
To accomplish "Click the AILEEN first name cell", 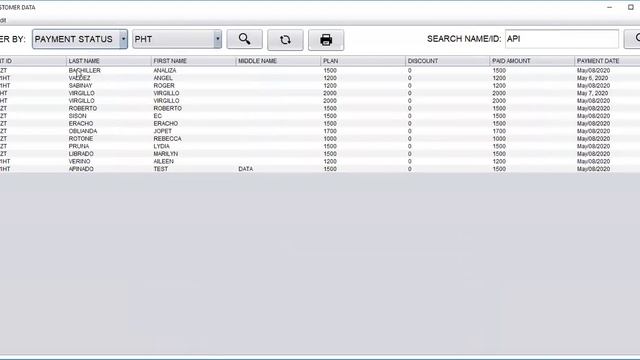I will (163, 162).
